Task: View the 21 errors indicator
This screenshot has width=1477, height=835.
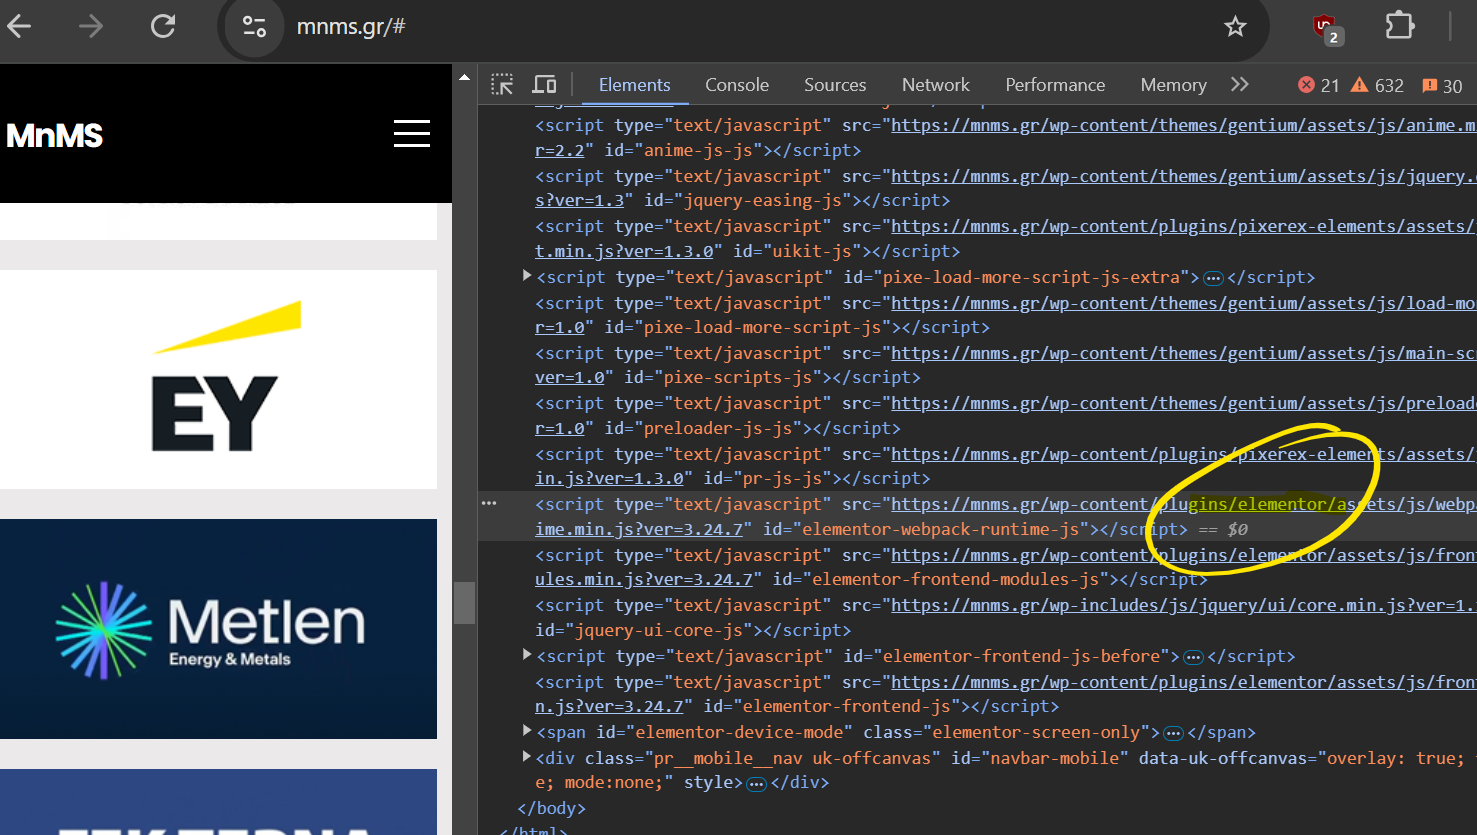Action: pyautogui.click(x=1318, y=86)
